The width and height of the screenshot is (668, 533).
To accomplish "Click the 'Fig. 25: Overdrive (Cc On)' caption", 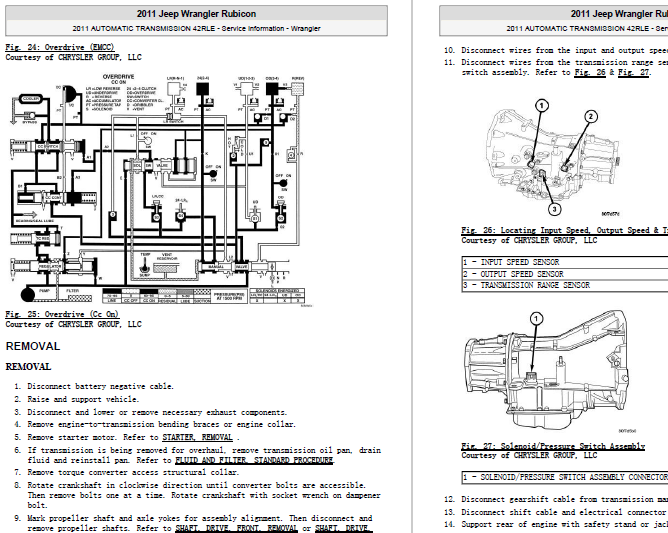I will click(62, 314).
